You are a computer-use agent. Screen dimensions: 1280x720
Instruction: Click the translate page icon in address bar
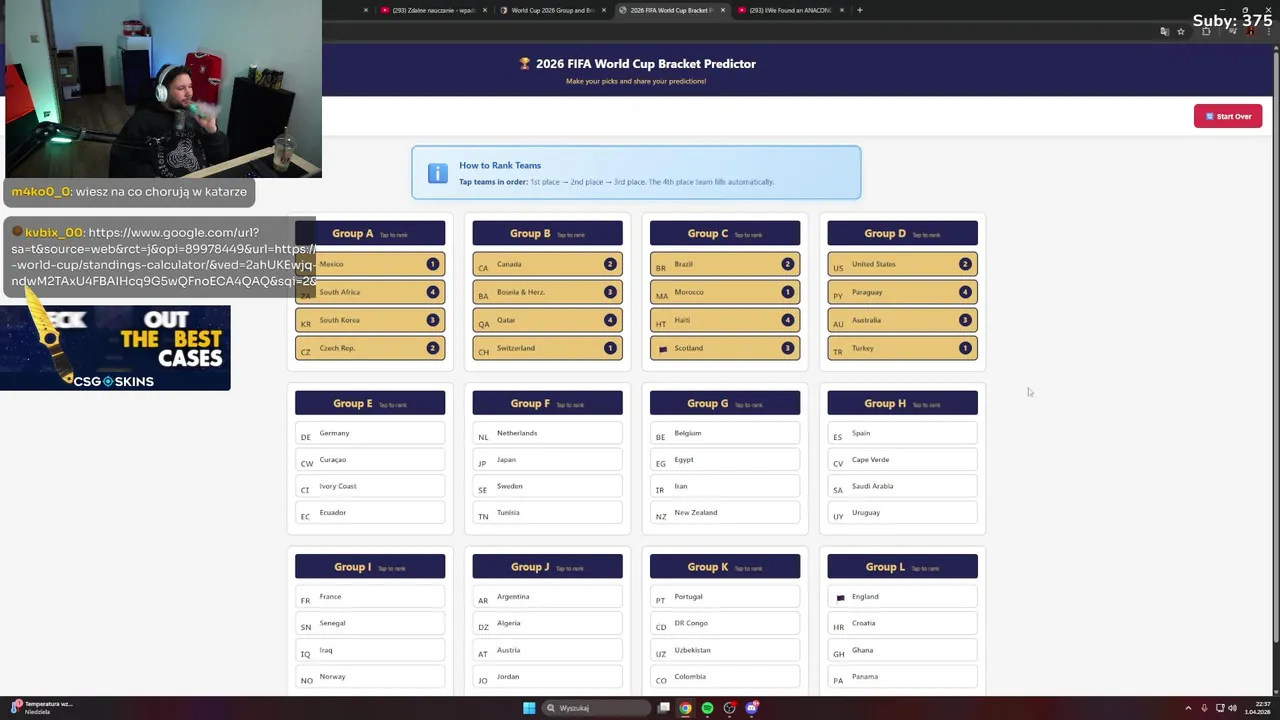(x=1164, y=32)
